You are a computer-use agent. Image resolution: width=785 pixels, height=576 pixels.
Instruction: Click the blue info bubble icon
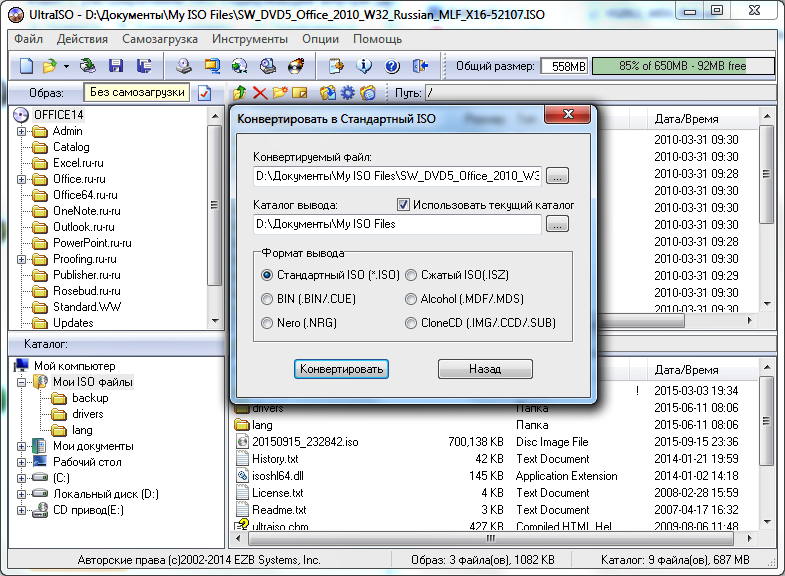[364, 66]
